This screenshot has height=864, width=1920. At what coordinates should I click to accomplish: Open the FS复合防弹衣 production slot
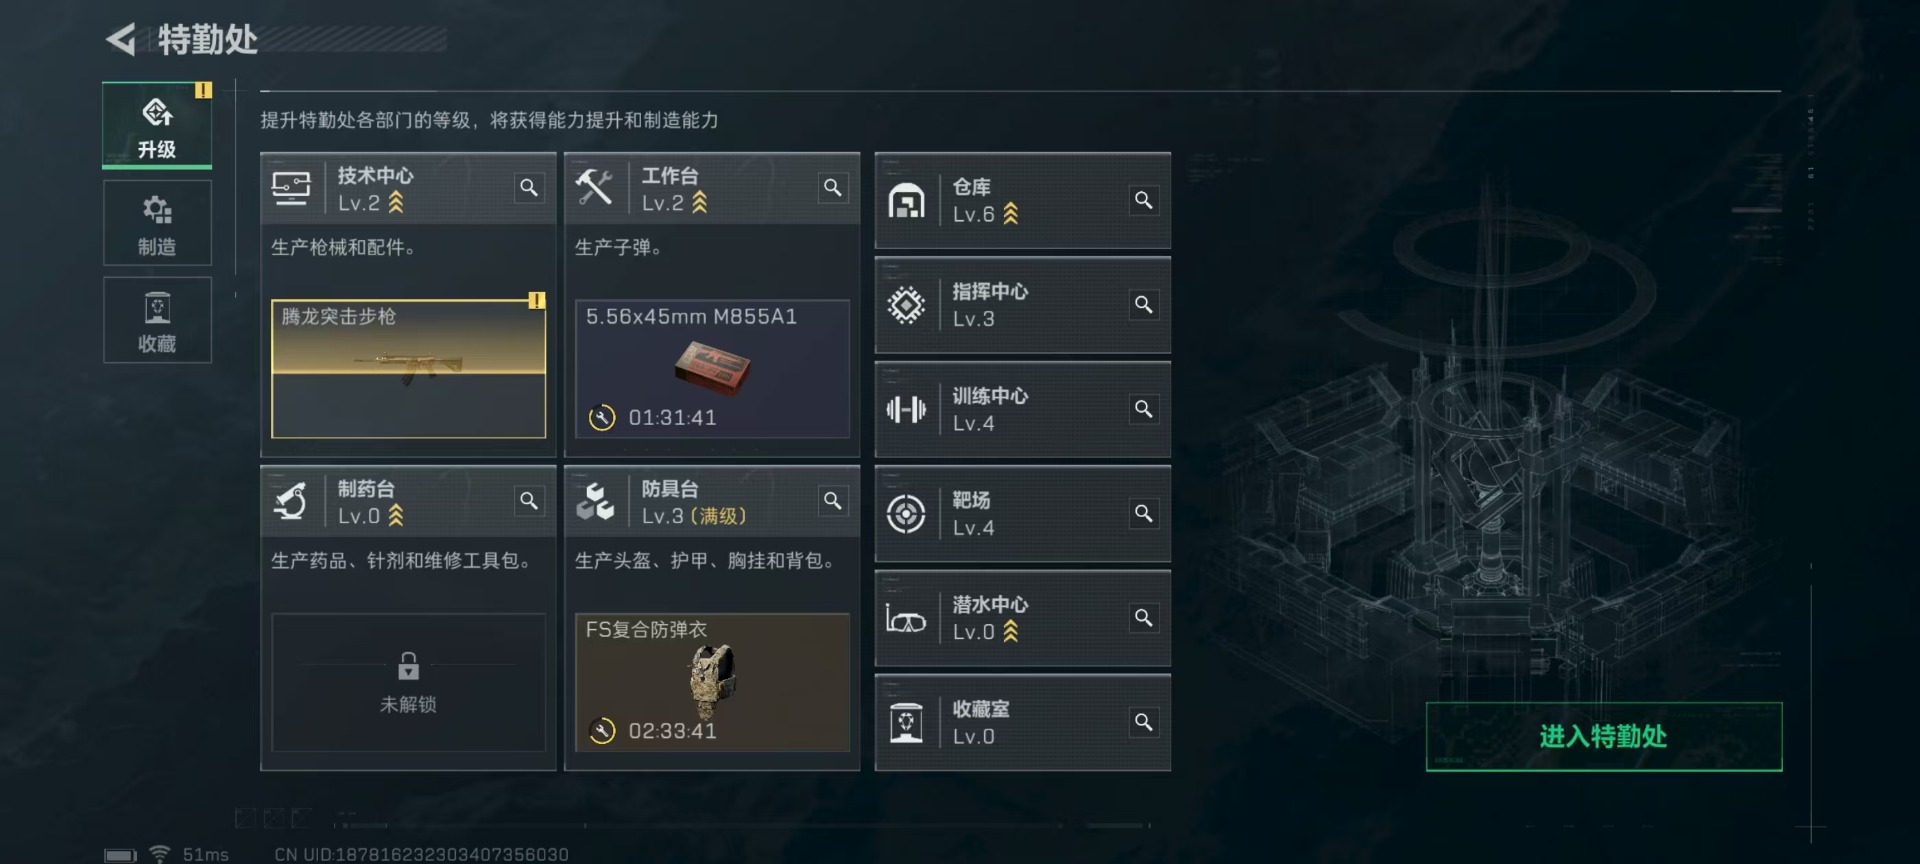[712, 682]
